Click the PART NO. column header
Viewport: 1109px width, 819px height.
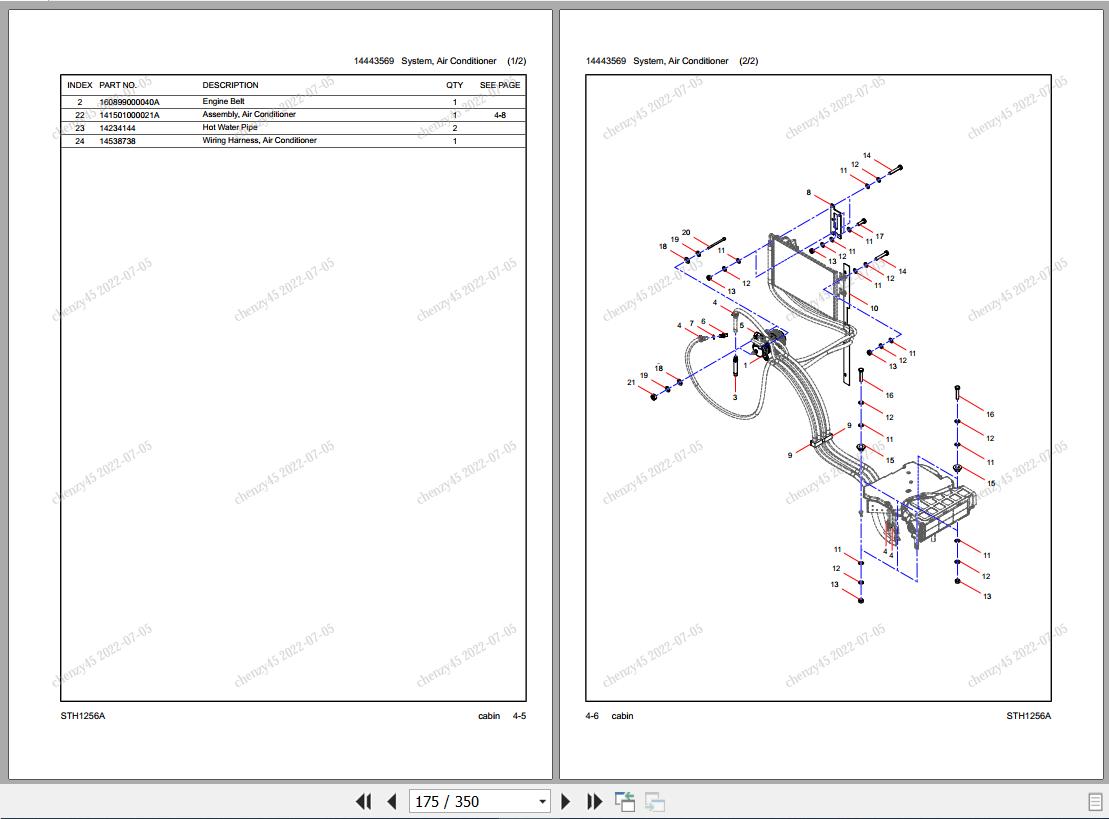coord(118,85)
